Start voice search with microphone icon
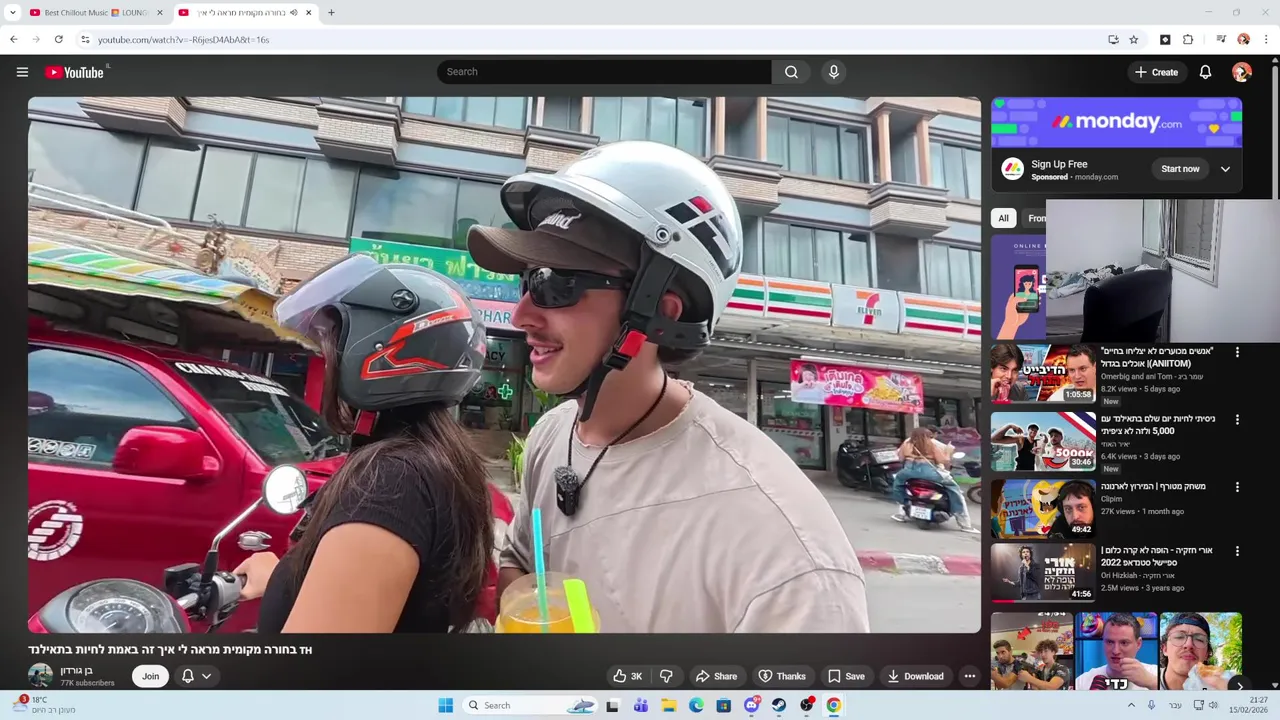This screenshot has width=1280, height=720. (x=833, y=72)
